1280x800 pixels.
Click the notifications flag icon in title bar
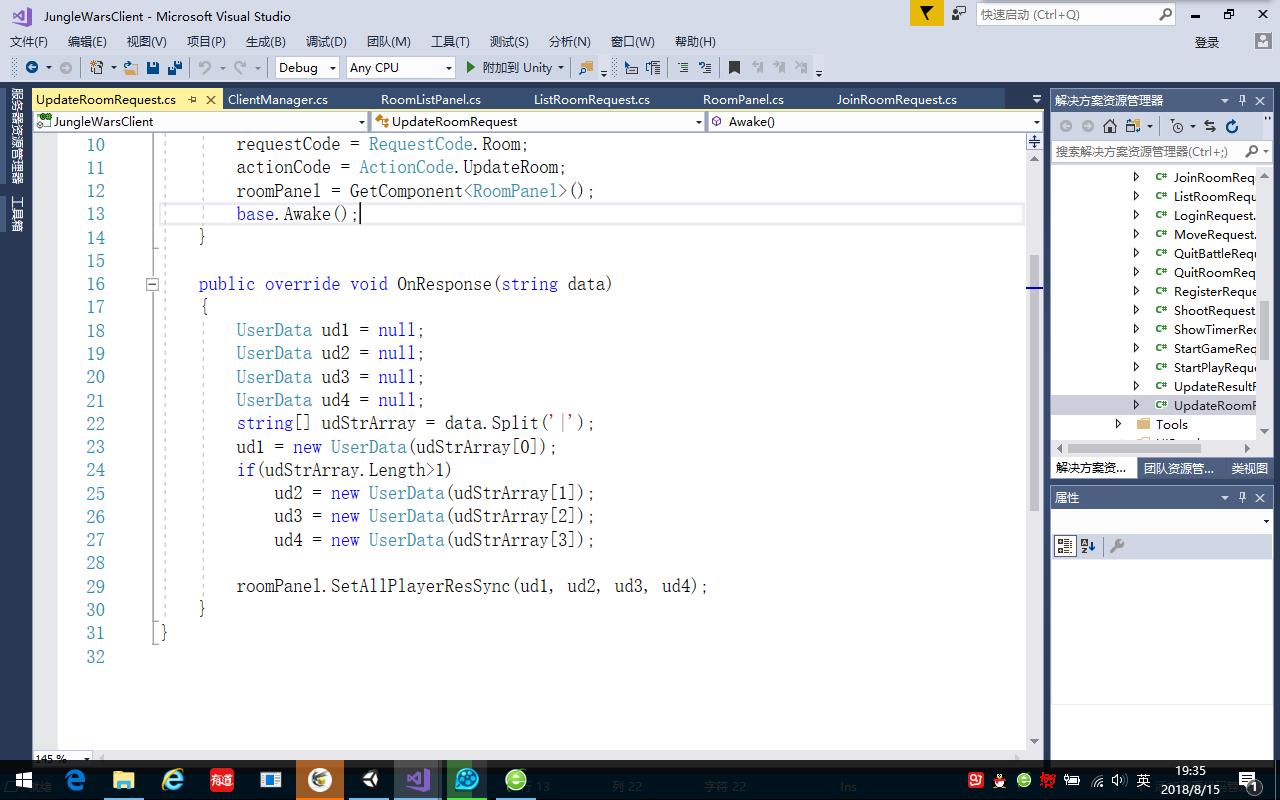pos(927,13)
